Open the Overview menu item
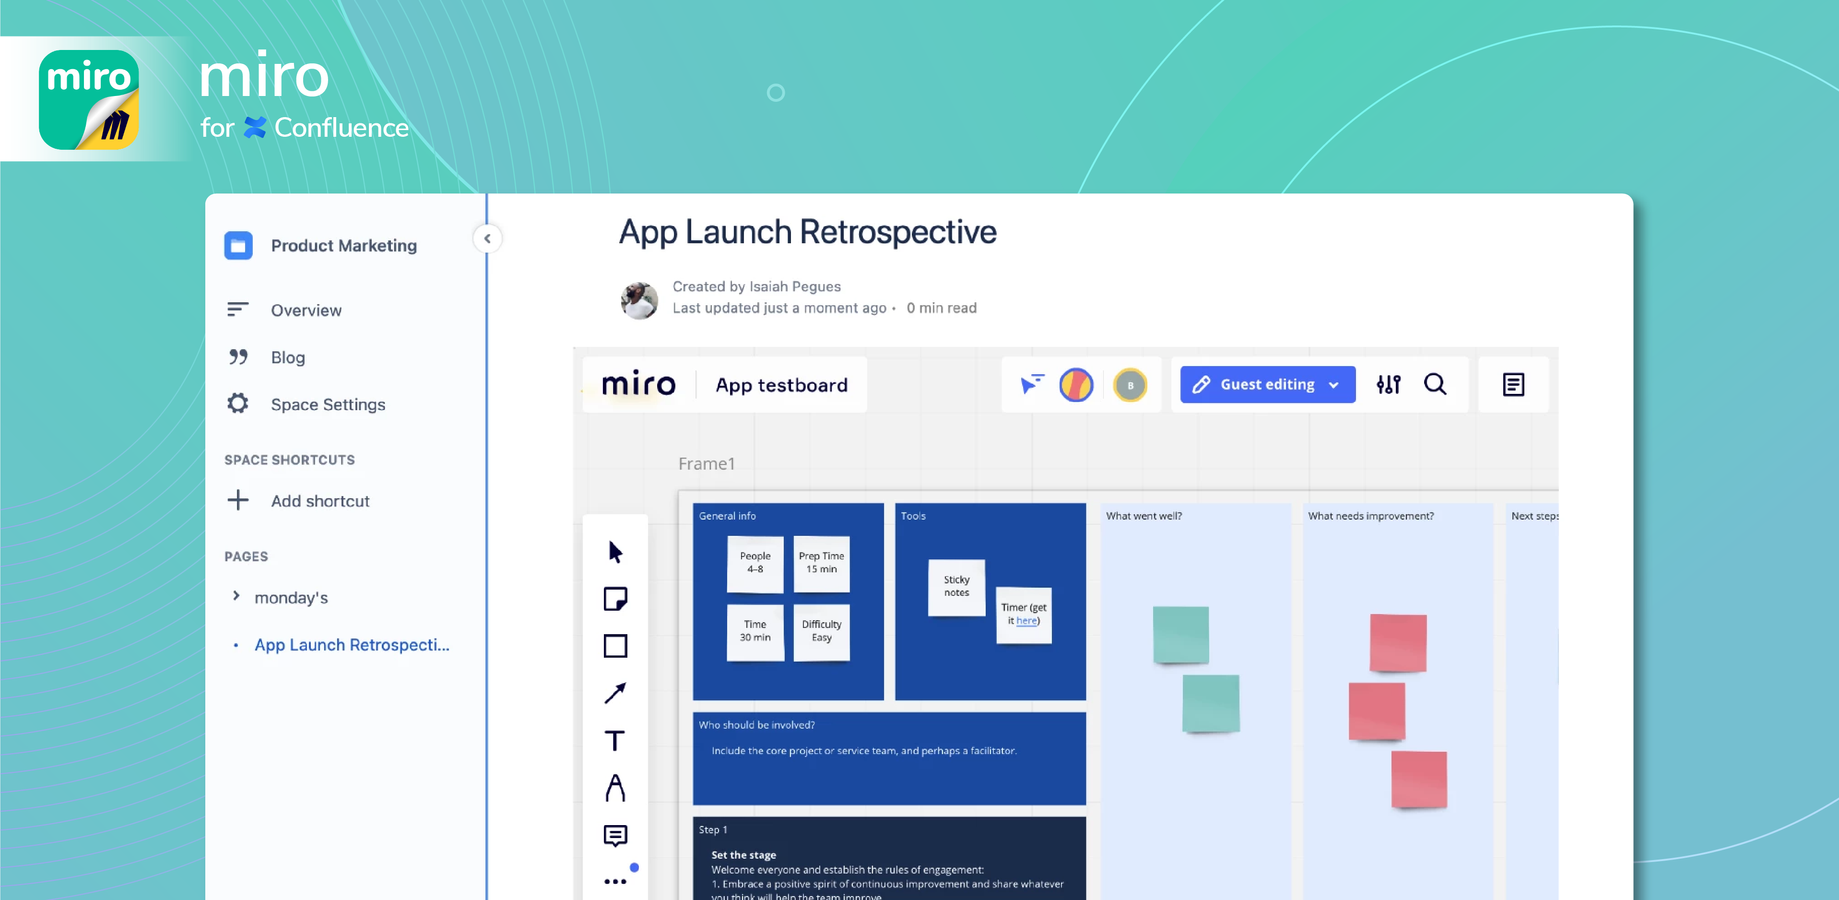 (306, 310)
